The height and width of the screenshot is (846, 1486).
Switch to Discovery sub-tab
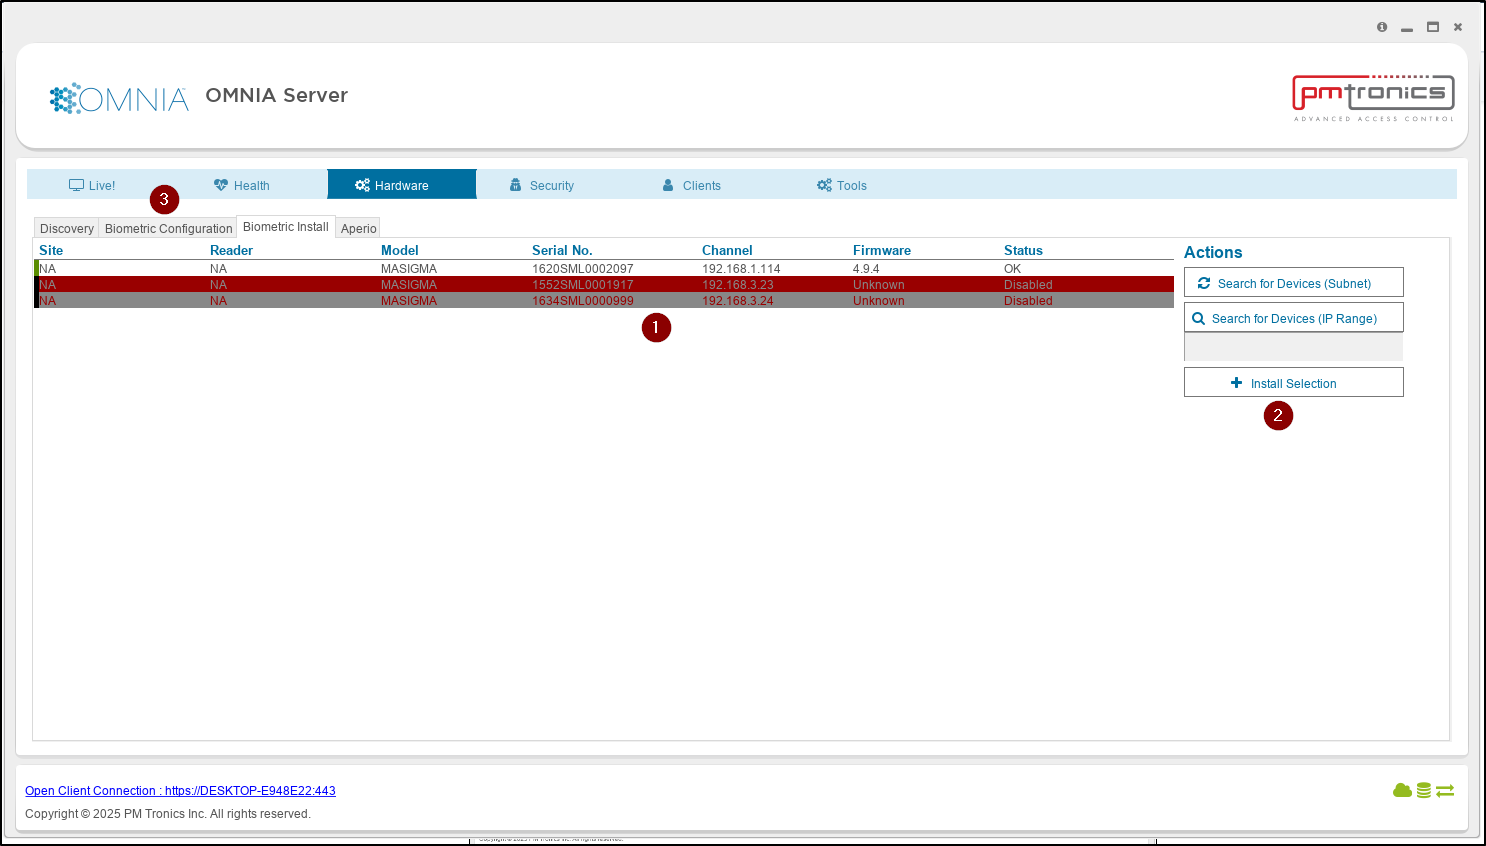click(x=67, y=228)
